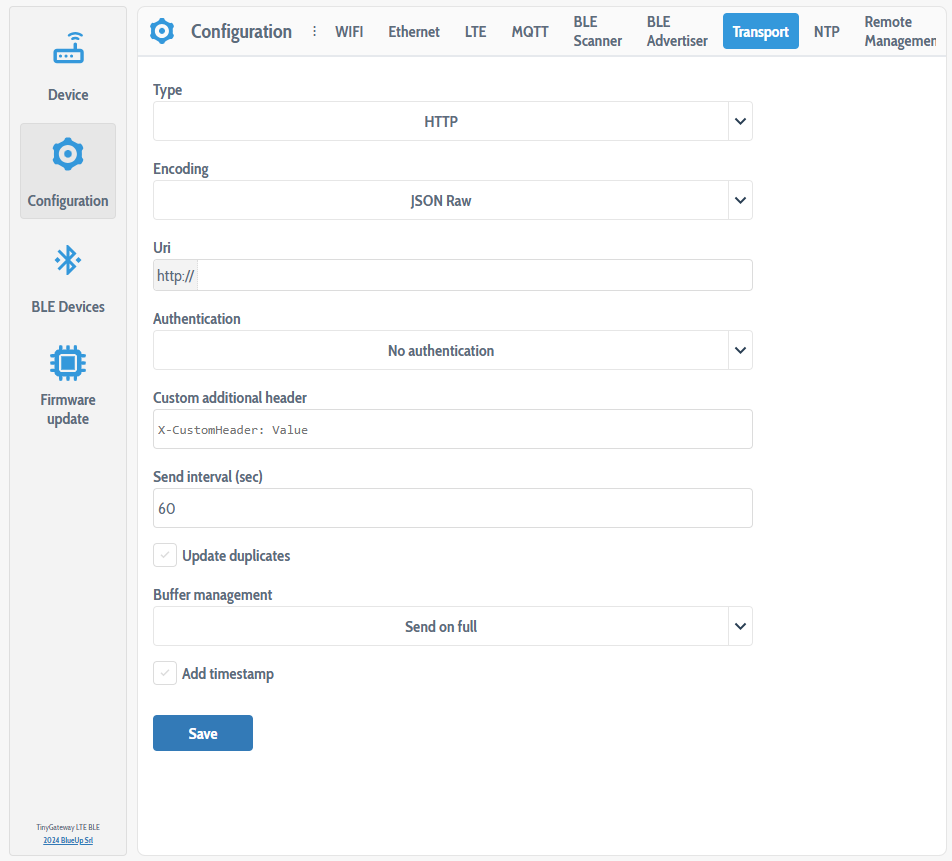Click the Configuration header gear icon
This screenshot has height=861, width=952.
point(162,31)
